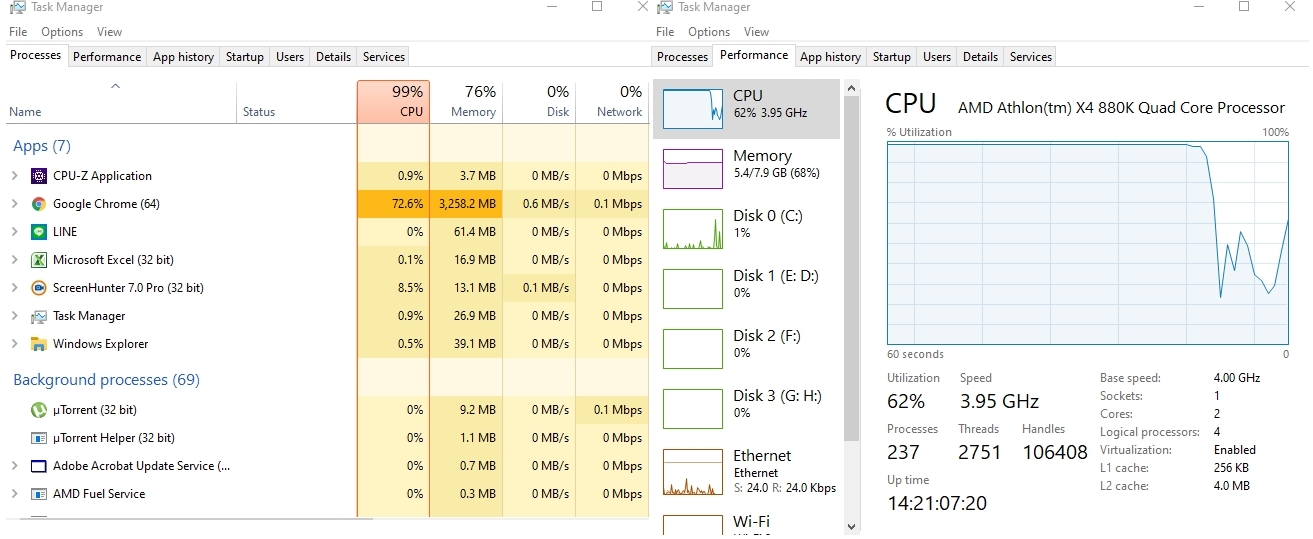Click the AMD Fuel Service icon
1313x539 pixels.
pos(39,494)
